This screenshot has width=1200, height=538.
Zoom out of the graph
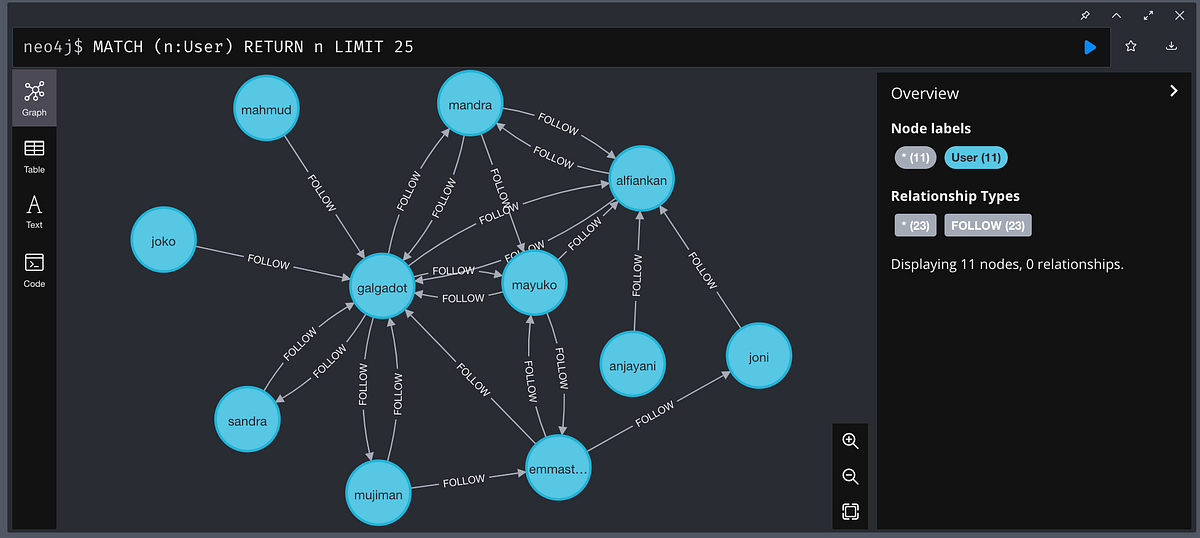pyautogui.click(x=850, y=476)
